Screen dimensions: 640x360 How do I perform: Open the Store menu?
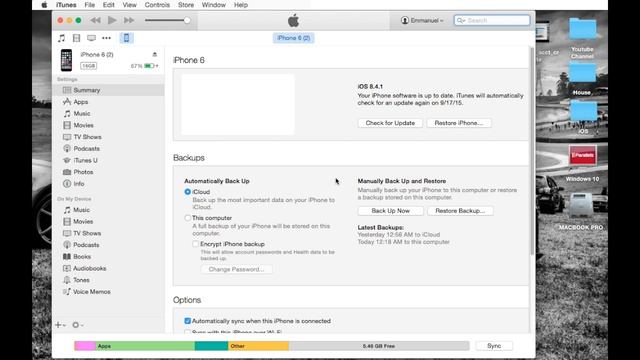pyautogui.click(x=186, y=5)
